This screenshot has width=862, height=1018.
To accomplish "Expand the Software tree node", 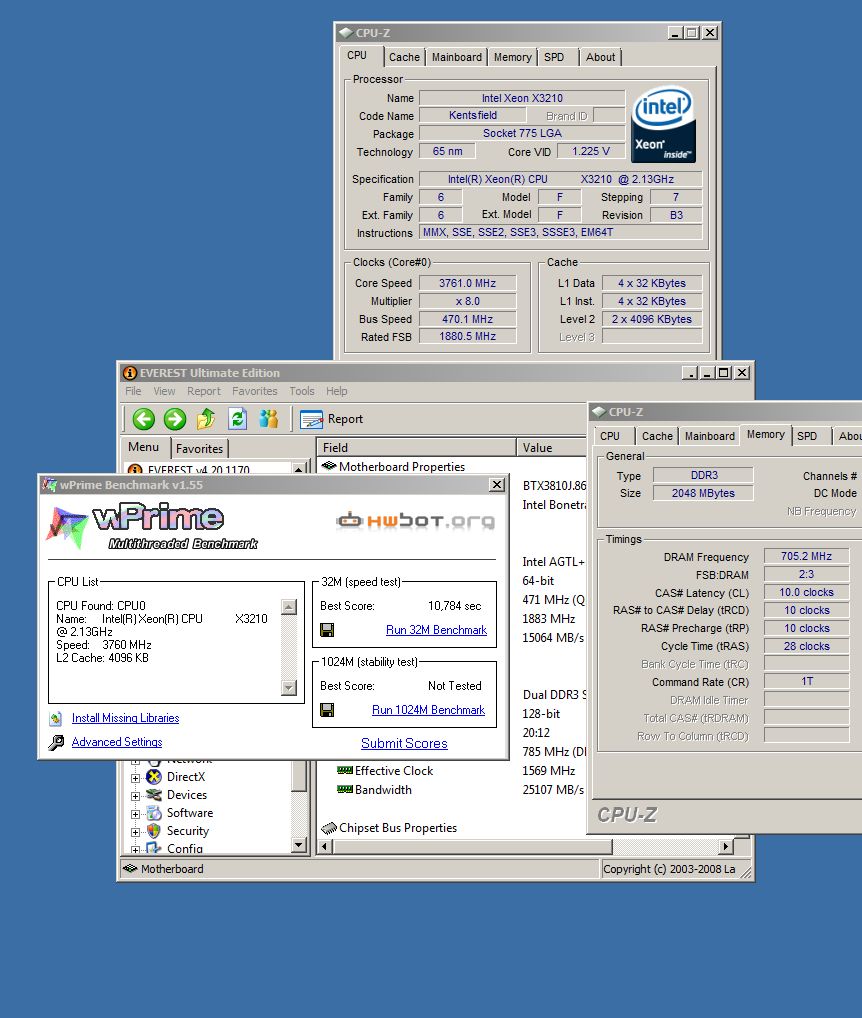I will pyautogui.click(x=135, y=814).
